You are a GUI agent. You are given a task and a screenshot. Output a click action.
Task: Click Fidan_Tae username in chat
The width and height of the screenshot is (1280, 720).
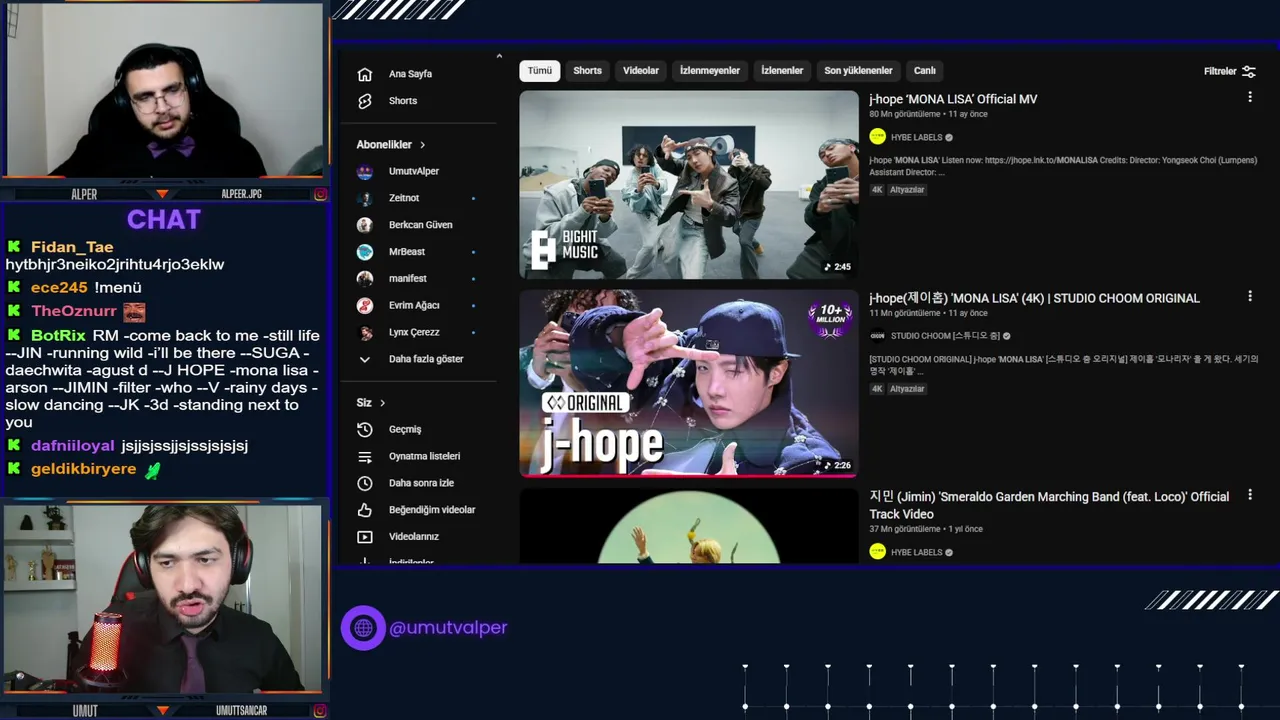(72, 247)
